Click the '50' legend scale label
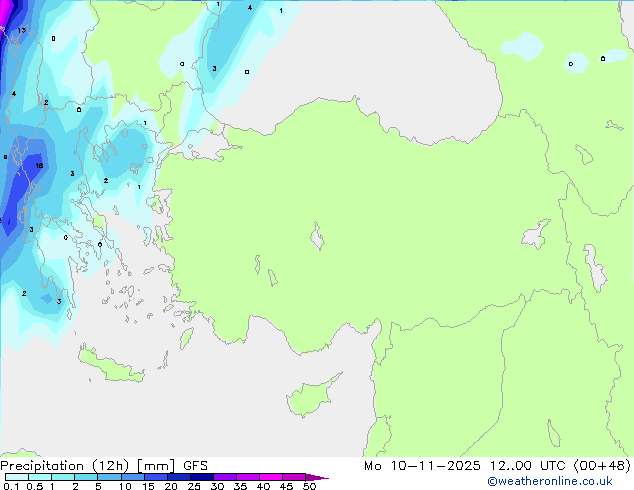Viewport: 634px width, 490px height. tap(309, 486)
